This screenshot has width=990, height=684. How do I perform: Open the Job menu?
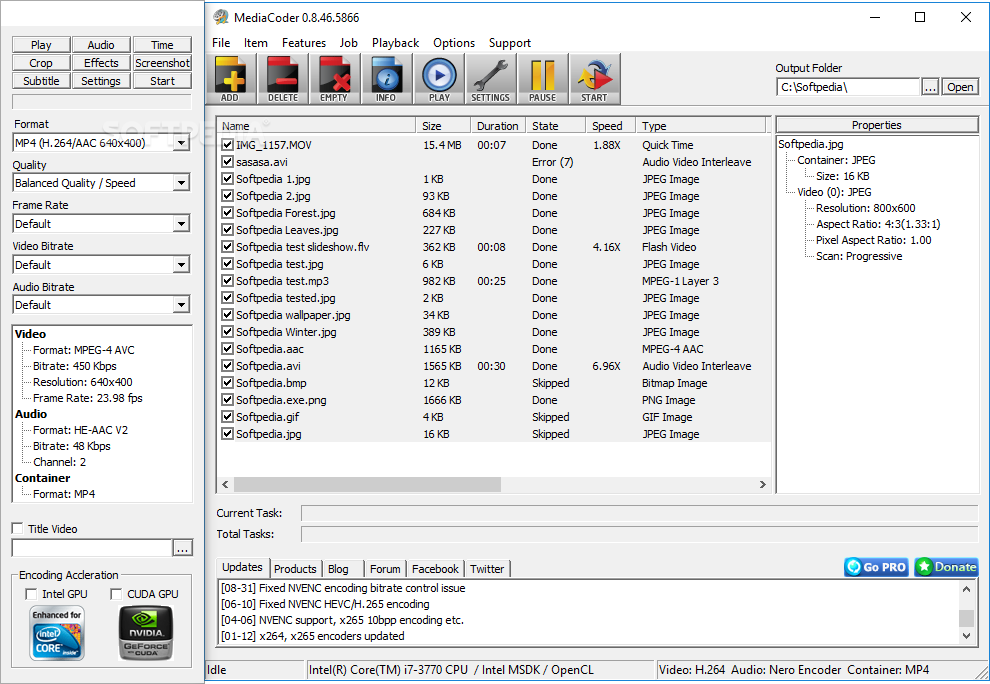coord(349,43)
